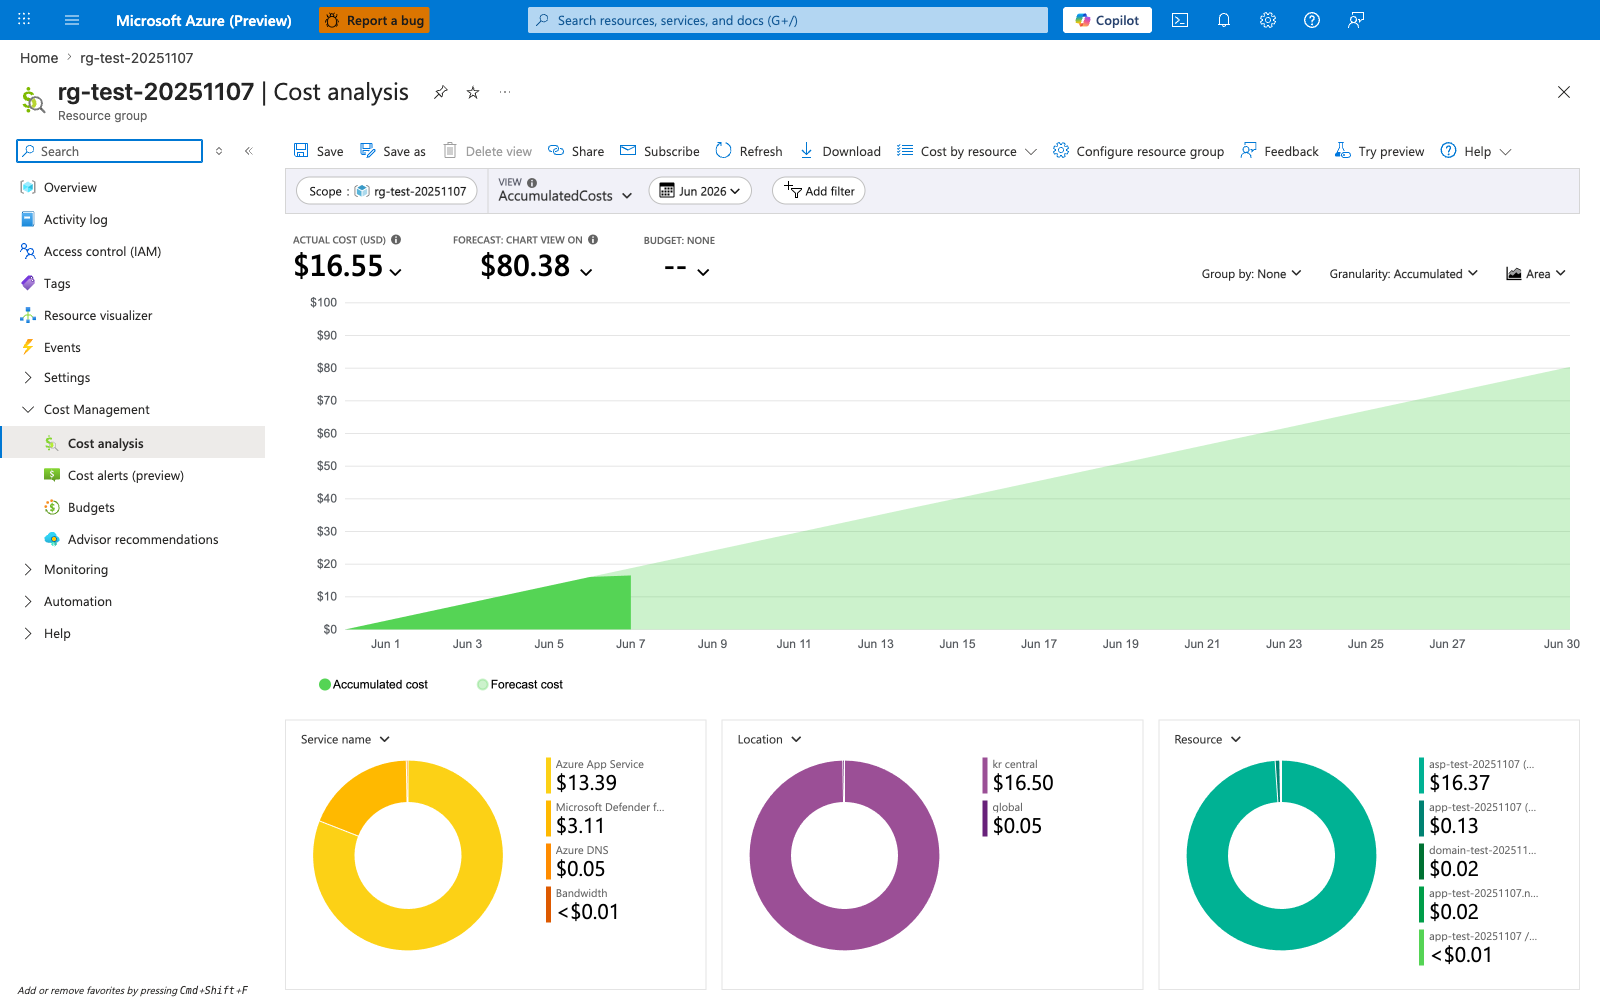
Task: Pin Cost analysis to dashboard
Action: (440, 92)
